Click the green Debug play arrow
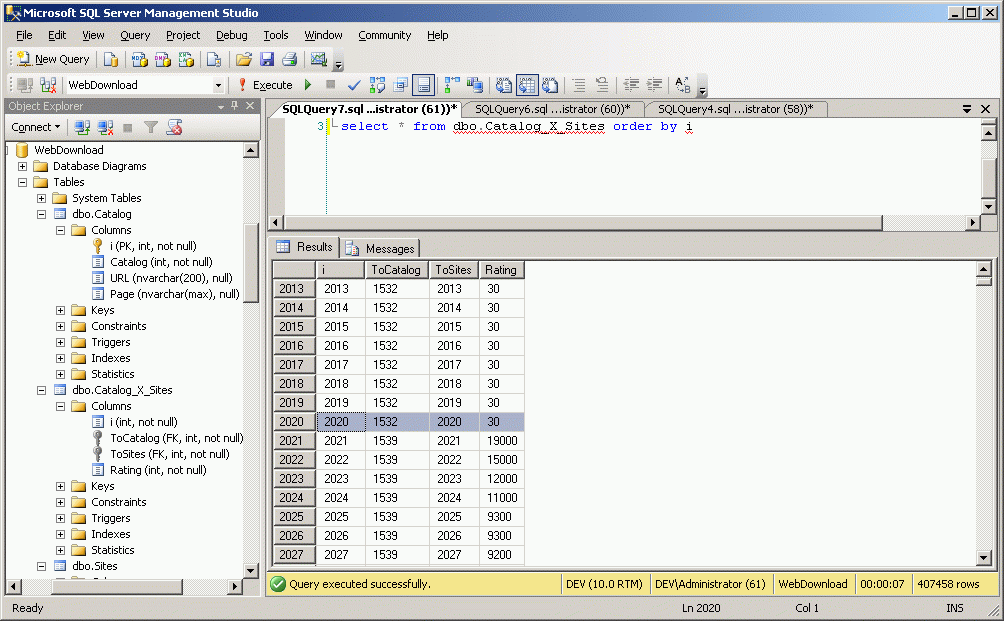Viewport: 1004px width, 621px height. pyautogui.click(x=308, y=85)
